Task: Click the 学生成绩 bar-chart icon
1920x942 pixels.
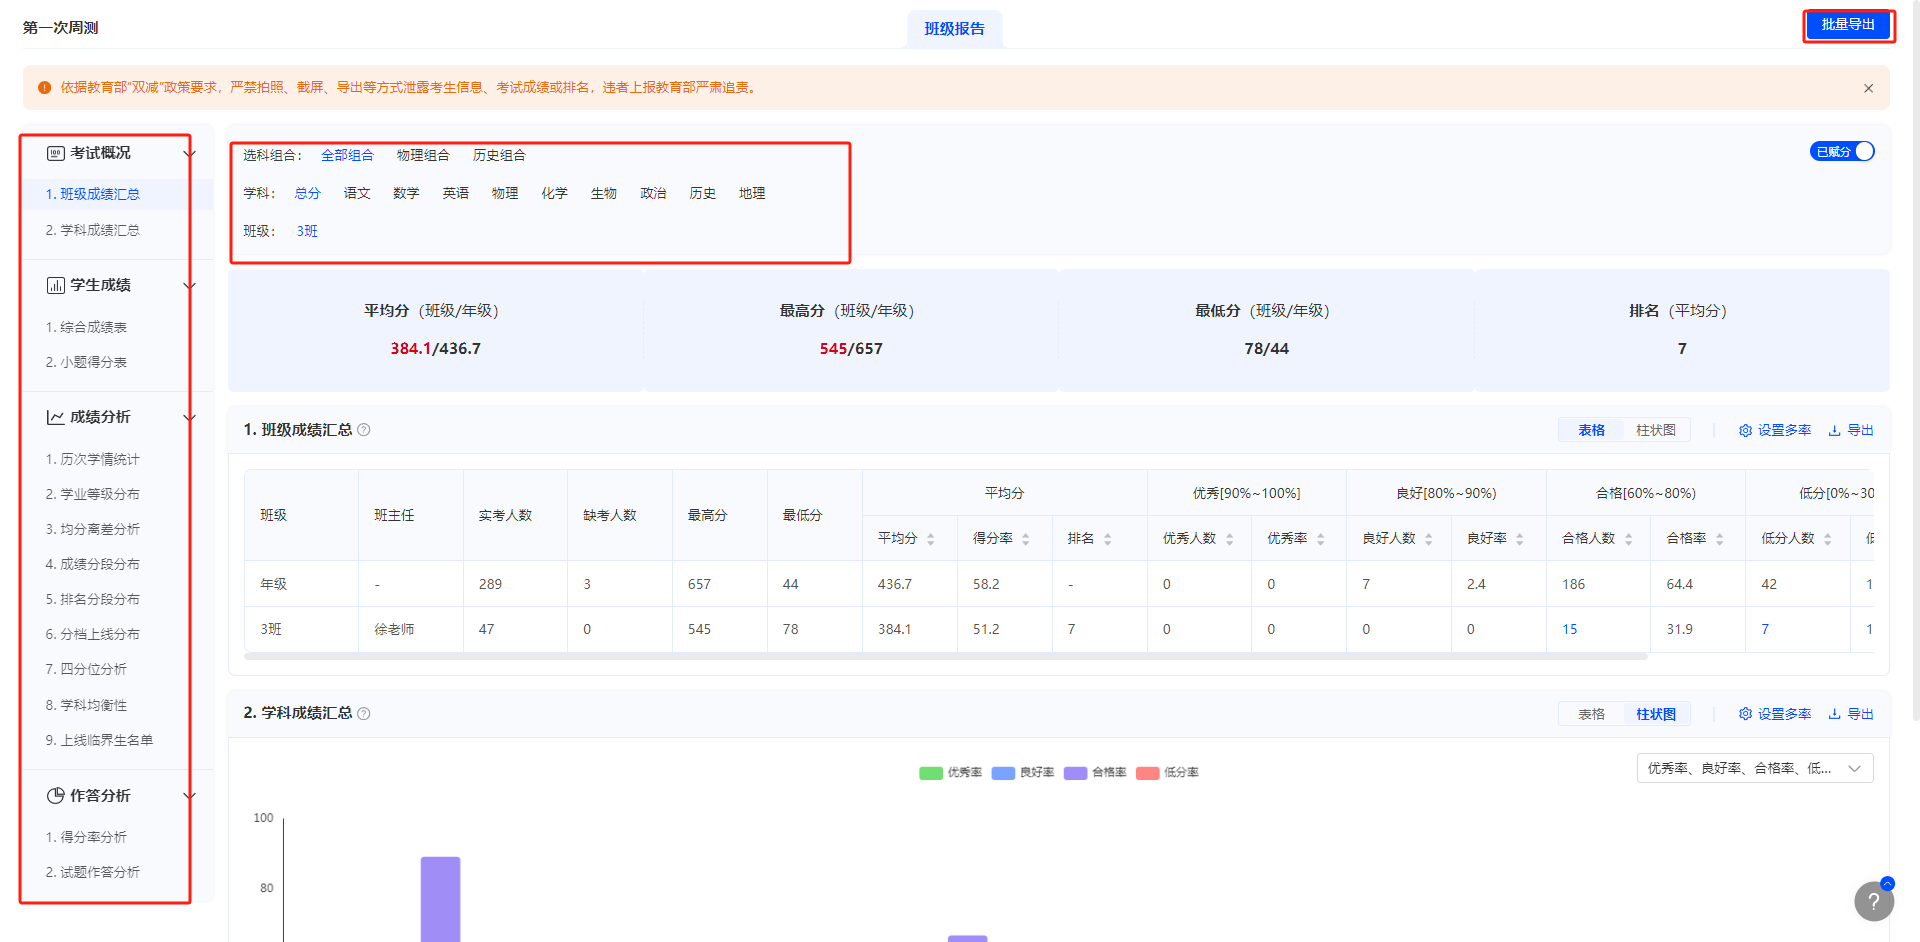Action: pos(56,285)
